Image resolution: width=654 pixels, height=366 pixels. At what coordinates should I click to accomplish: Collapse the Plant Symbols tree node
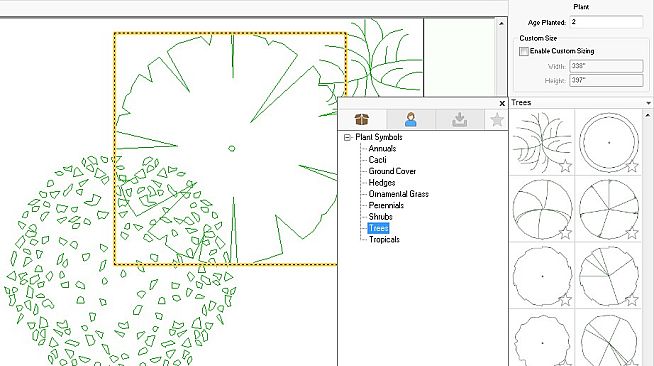pos(347,137)
